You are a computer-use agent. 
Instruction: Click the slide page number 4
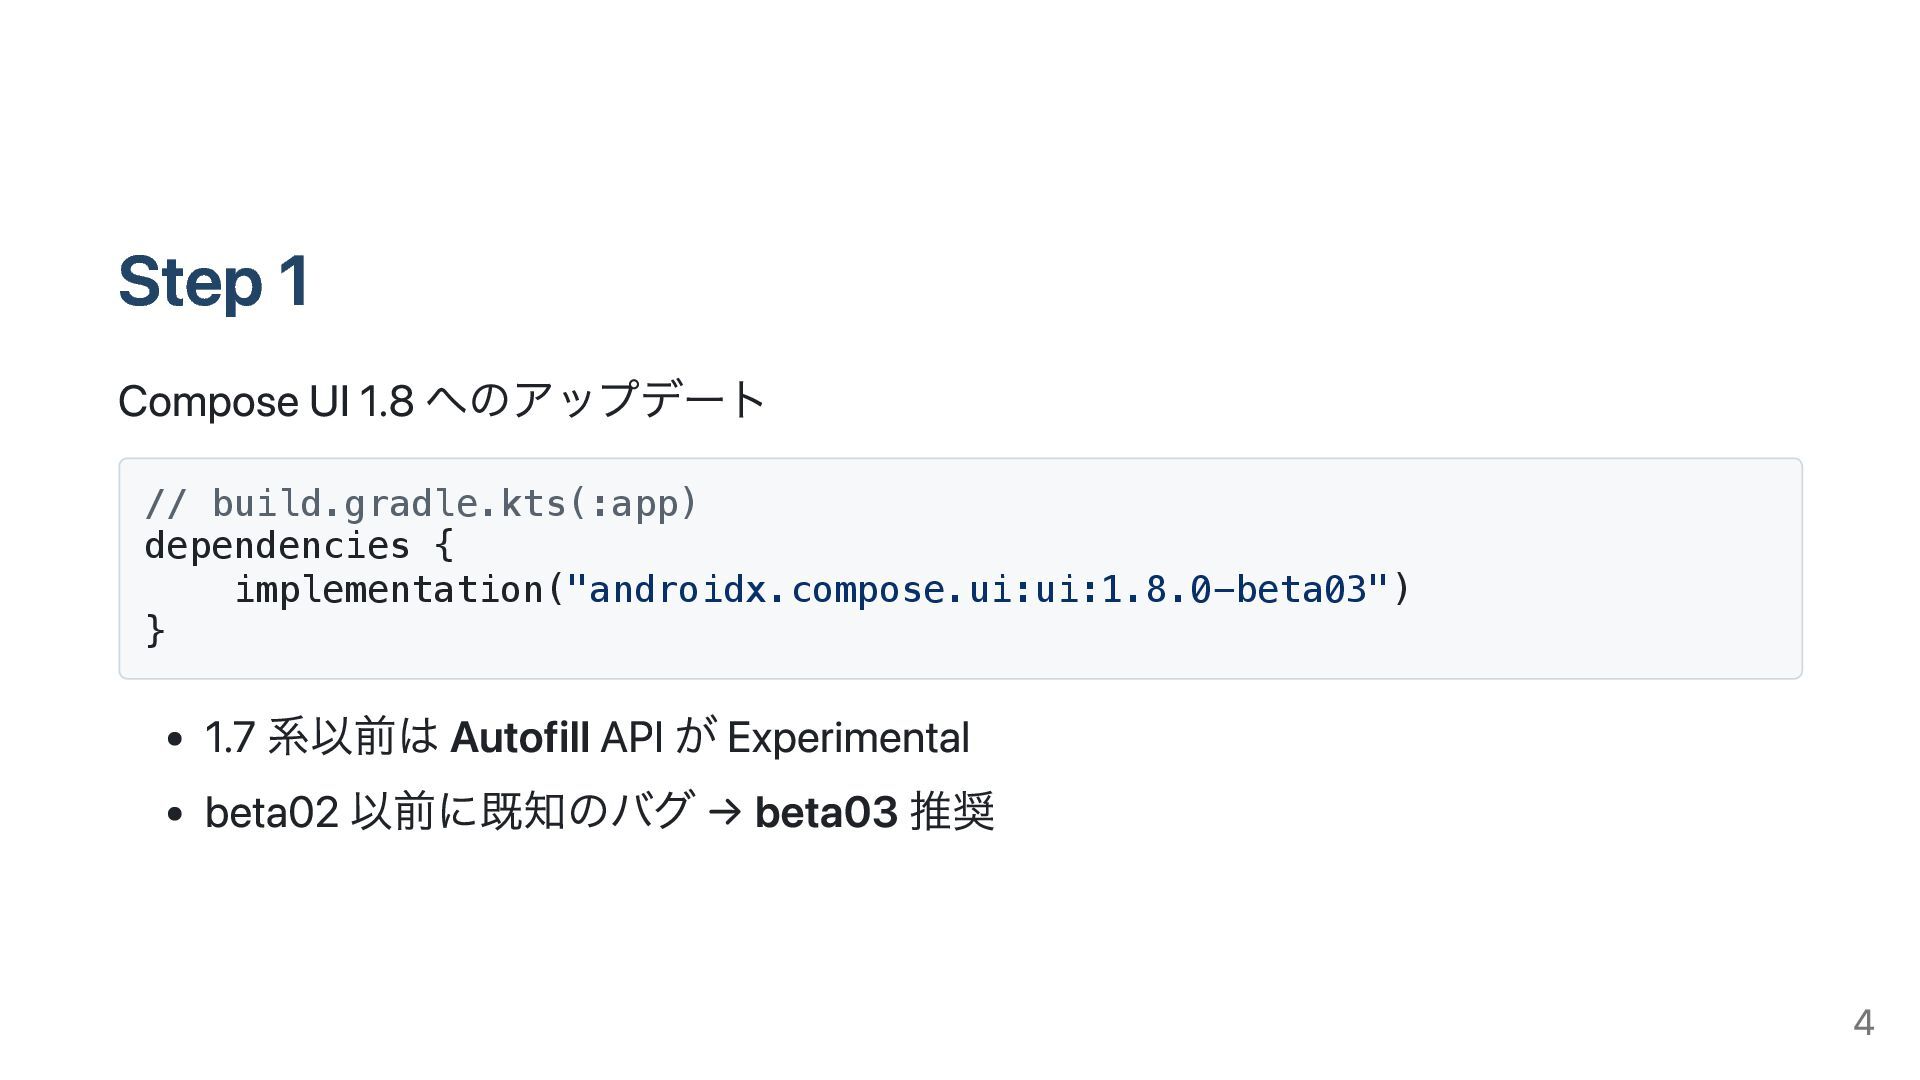(1863, 1022)
